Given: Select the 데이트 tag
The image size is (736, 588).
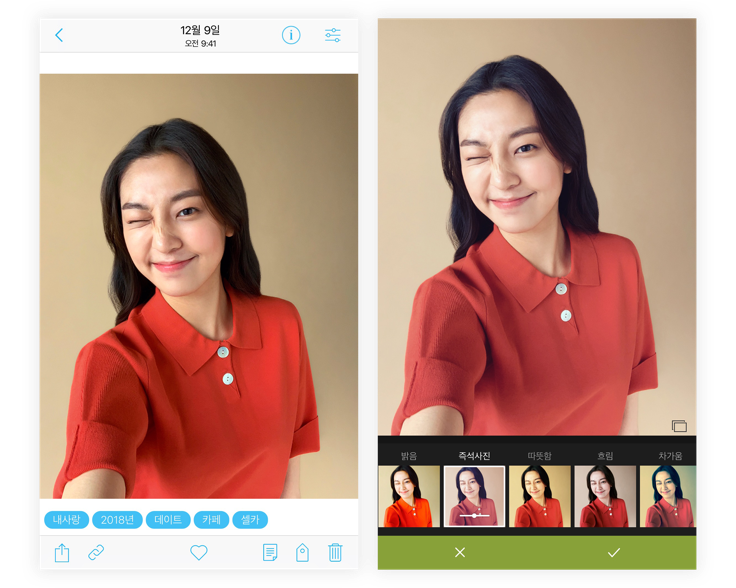Looking at the screenshot, I should (168, 520).
